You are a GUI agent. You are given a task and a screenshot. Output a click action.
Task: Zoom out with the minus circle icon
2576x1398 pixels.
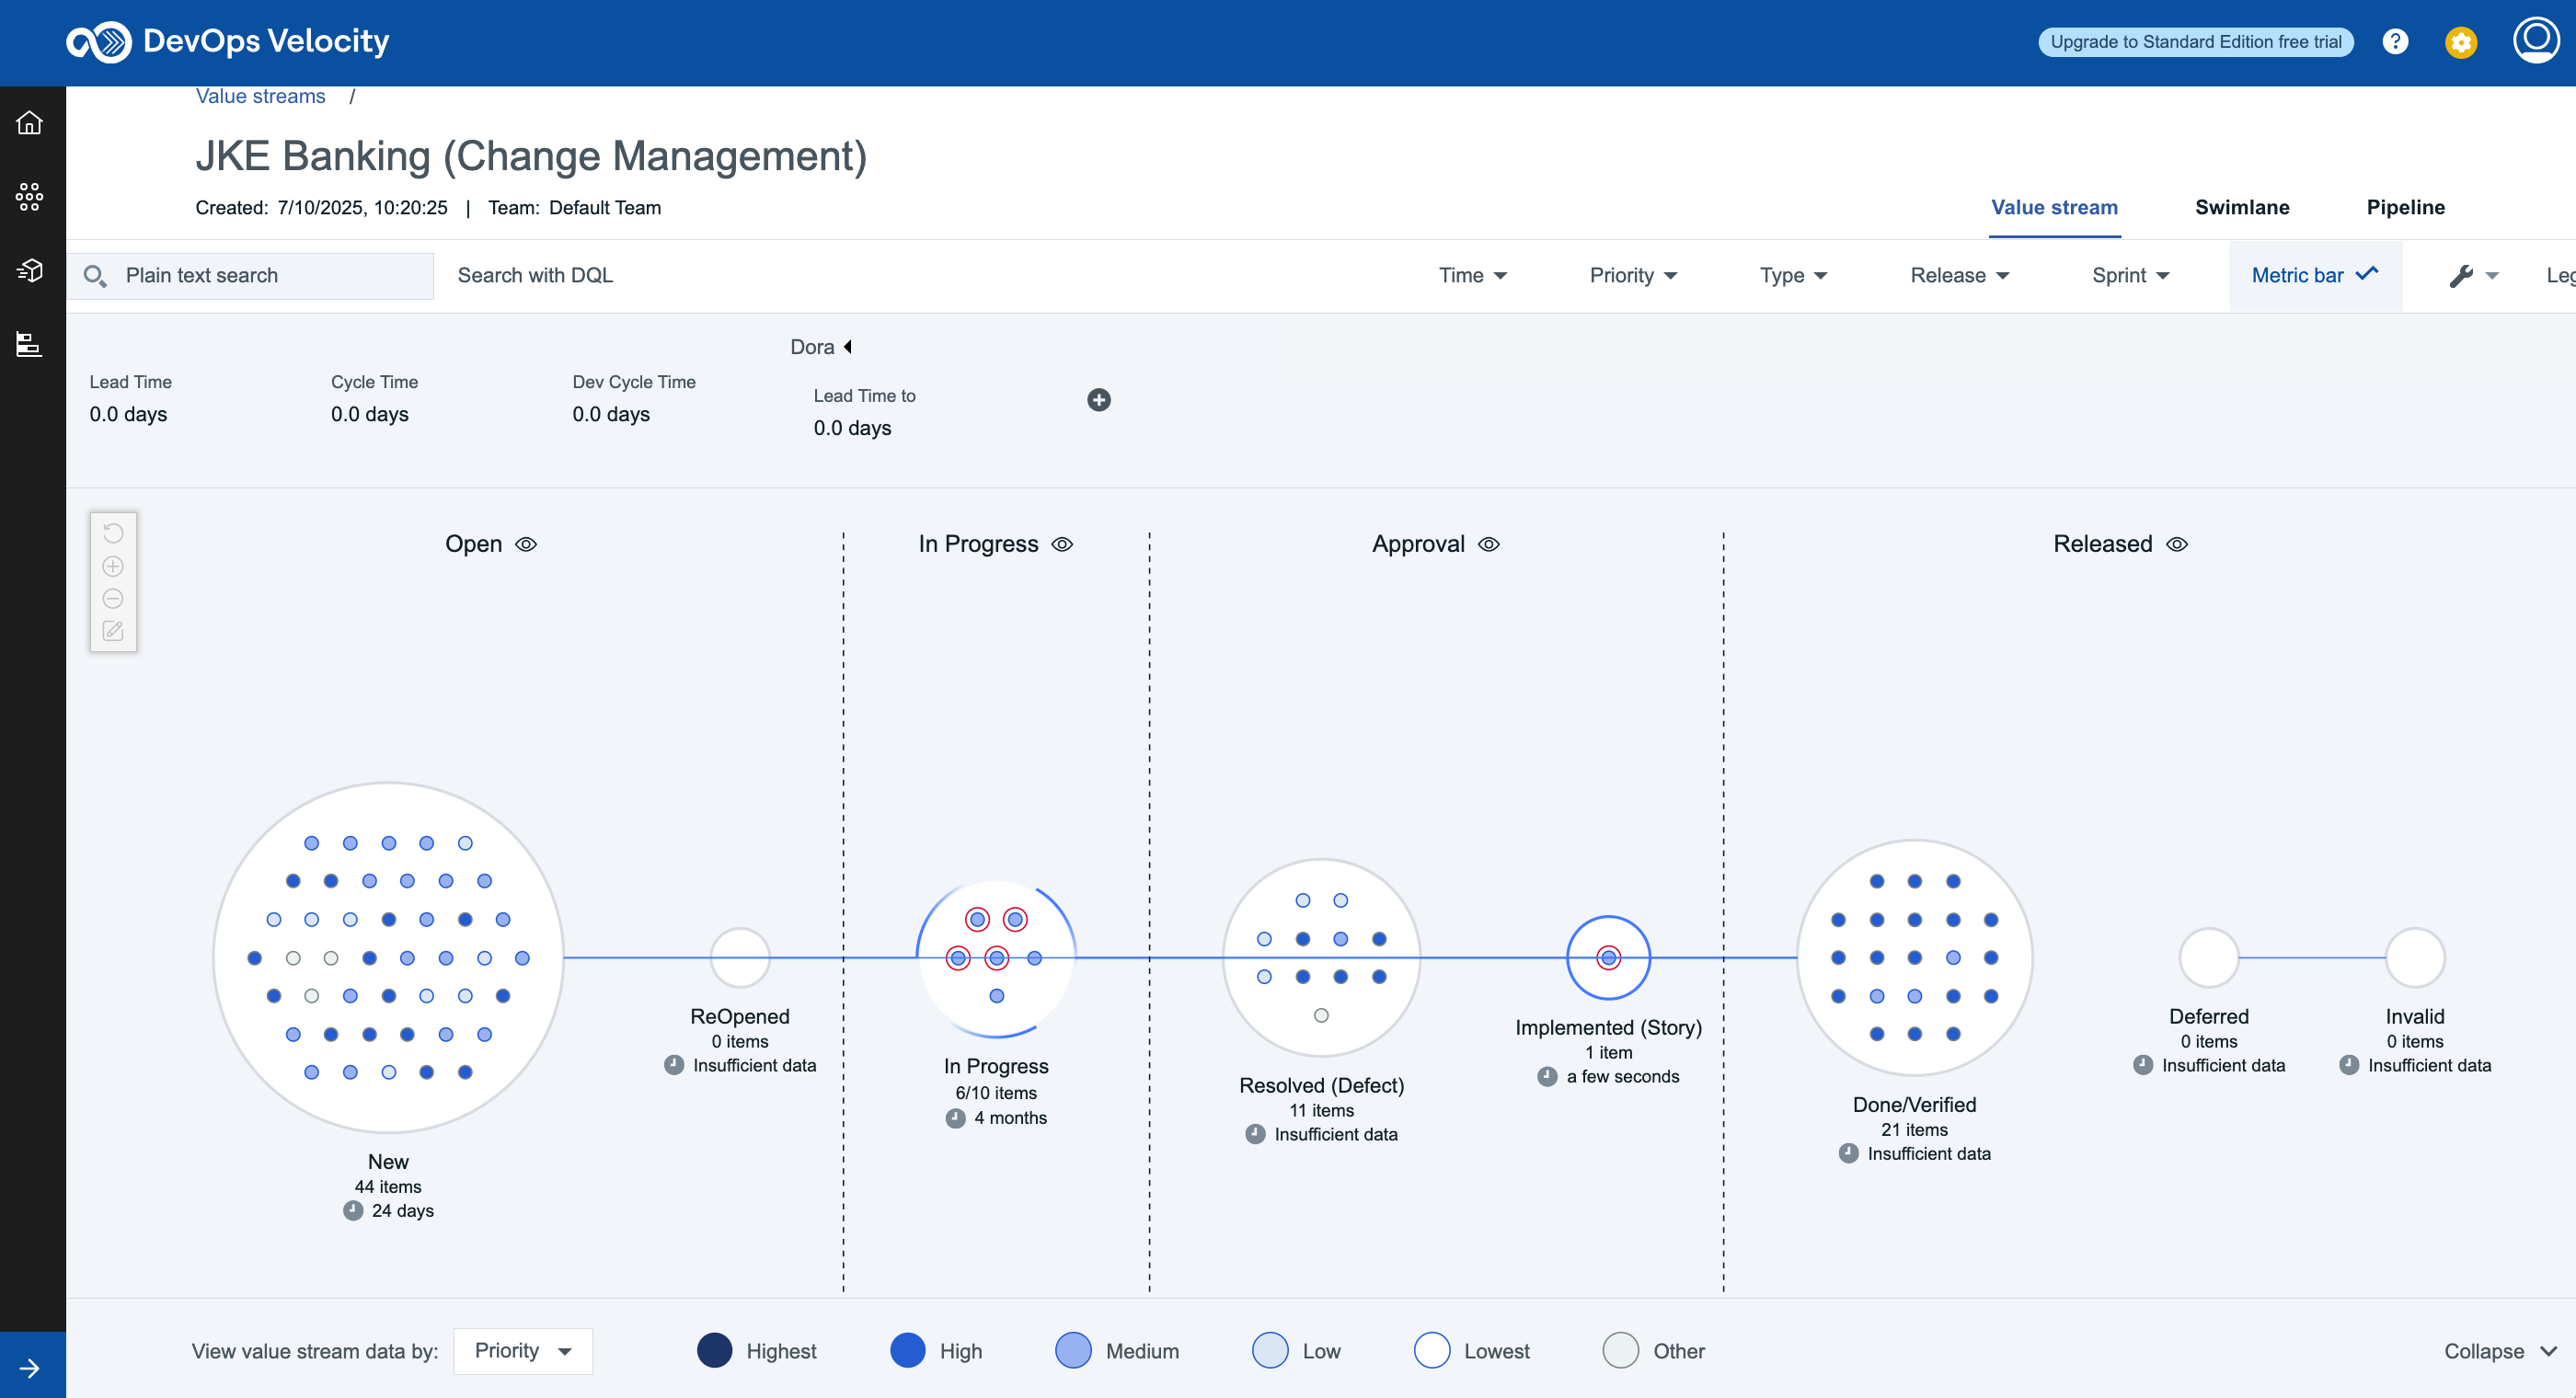[113, 599]
